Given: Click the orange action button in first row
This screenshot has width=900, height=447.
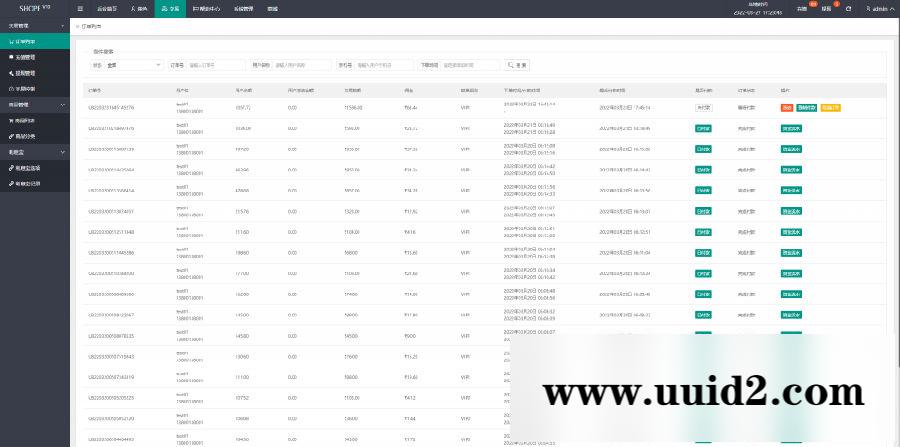Looking at the screenshot, I should (830, 107).
